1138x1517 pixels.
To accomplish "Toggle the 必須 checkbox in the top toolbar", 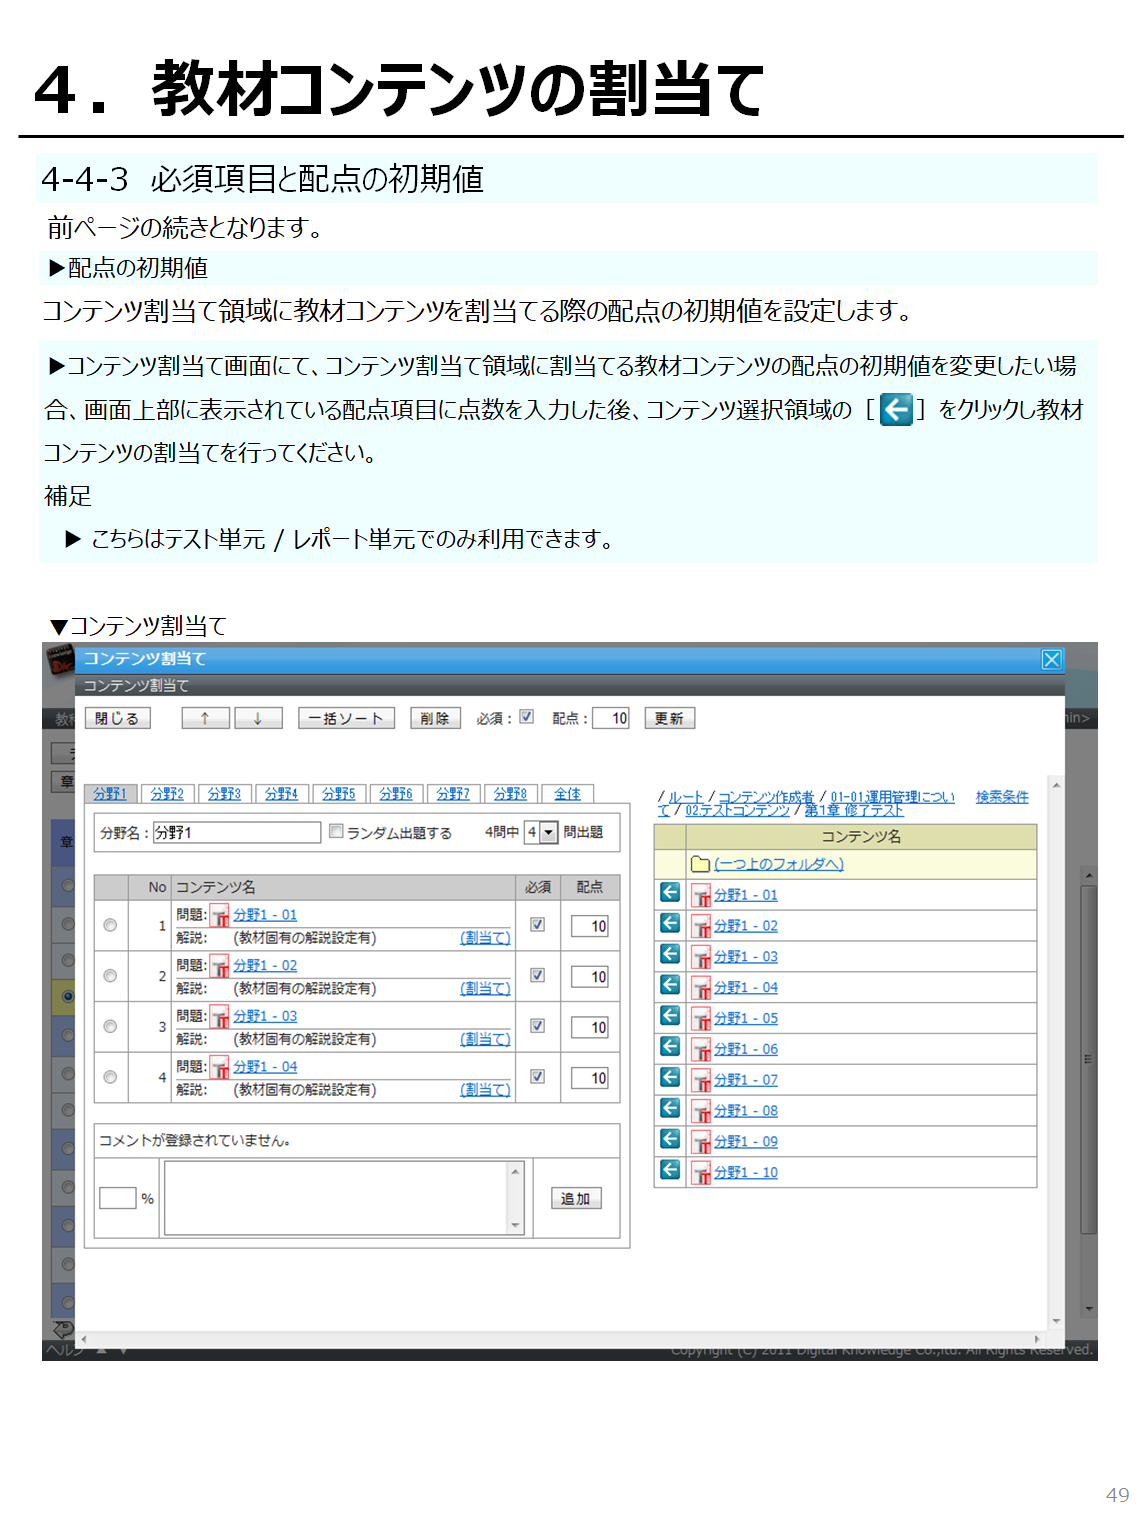I will tap(527, 717).
